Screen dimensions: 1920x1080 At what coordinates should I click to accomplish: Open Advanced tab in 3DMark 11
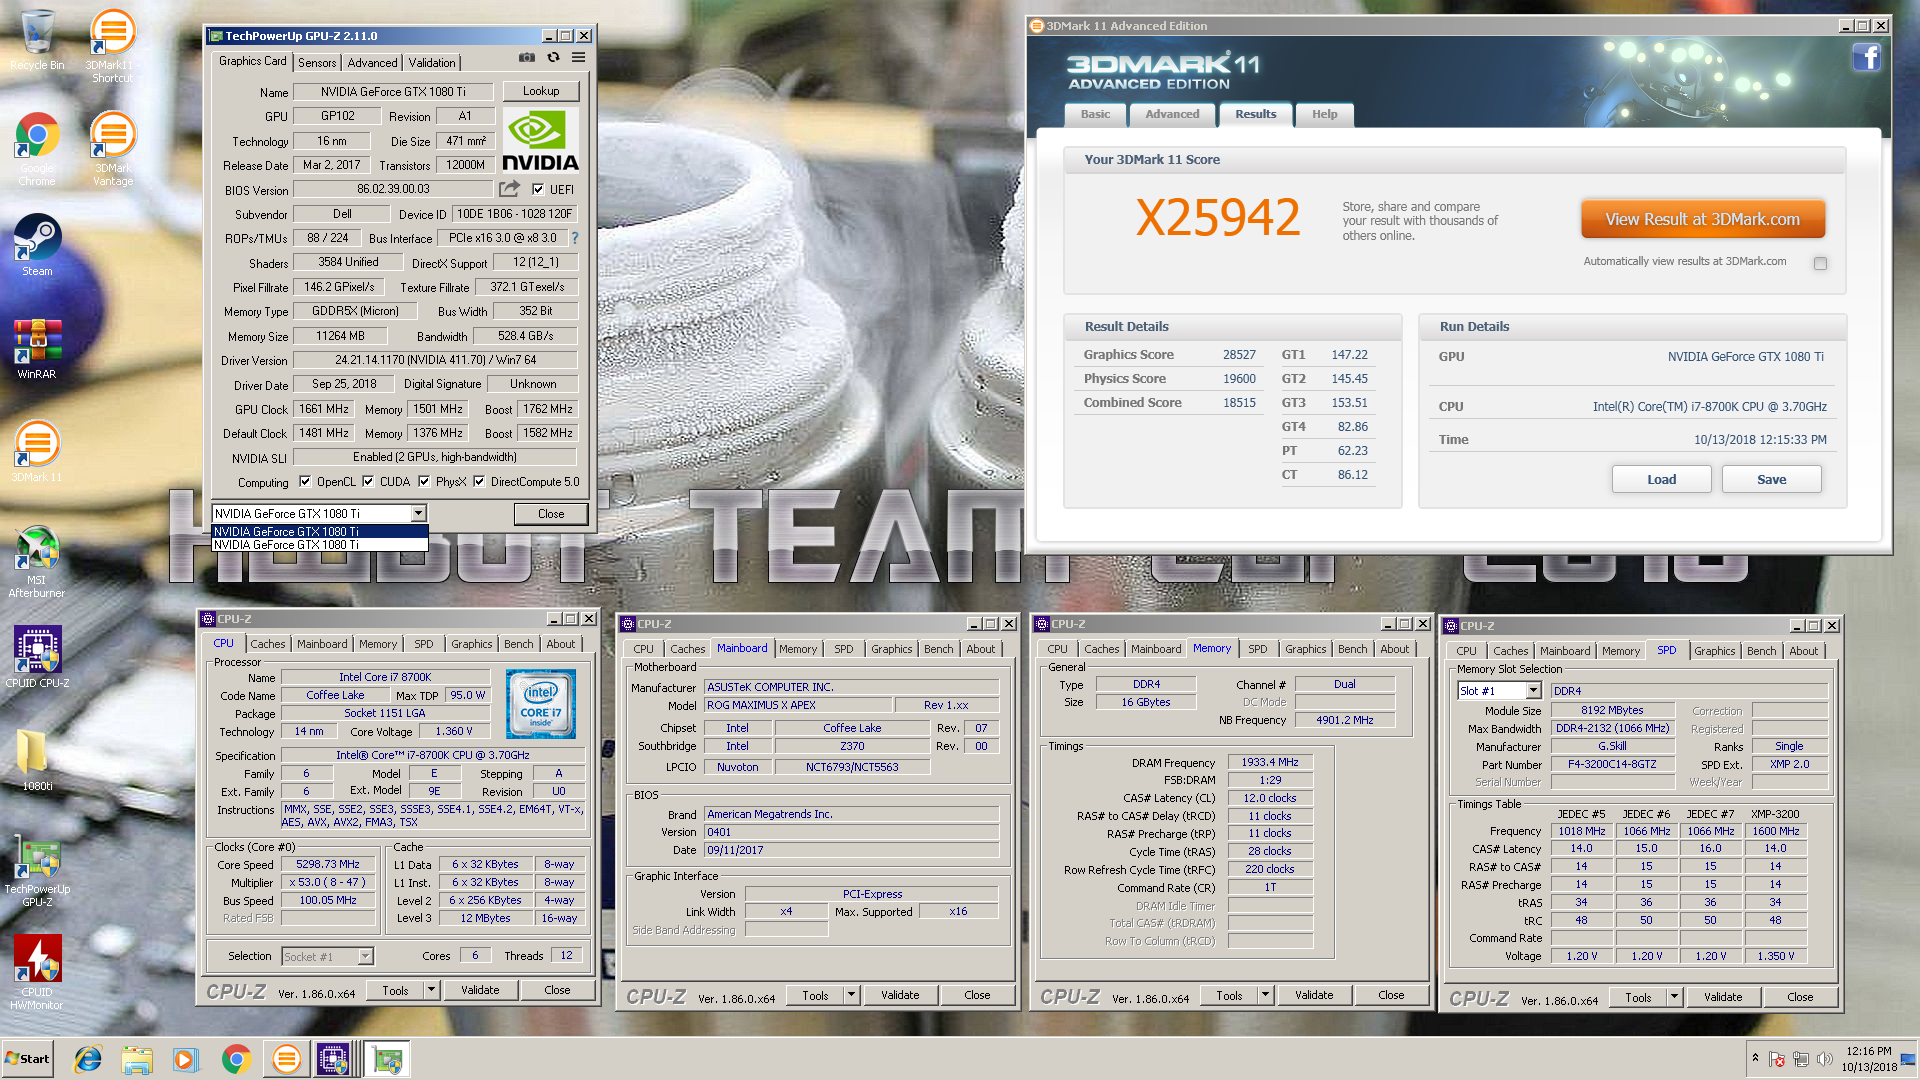[x=1172, y=114]
